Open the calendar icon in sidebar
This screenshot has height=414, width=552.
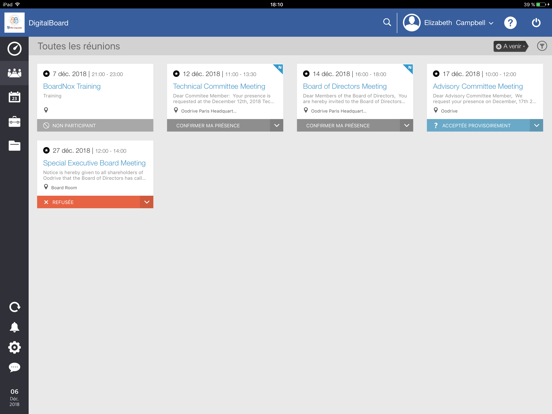click(x=14, y=97)
